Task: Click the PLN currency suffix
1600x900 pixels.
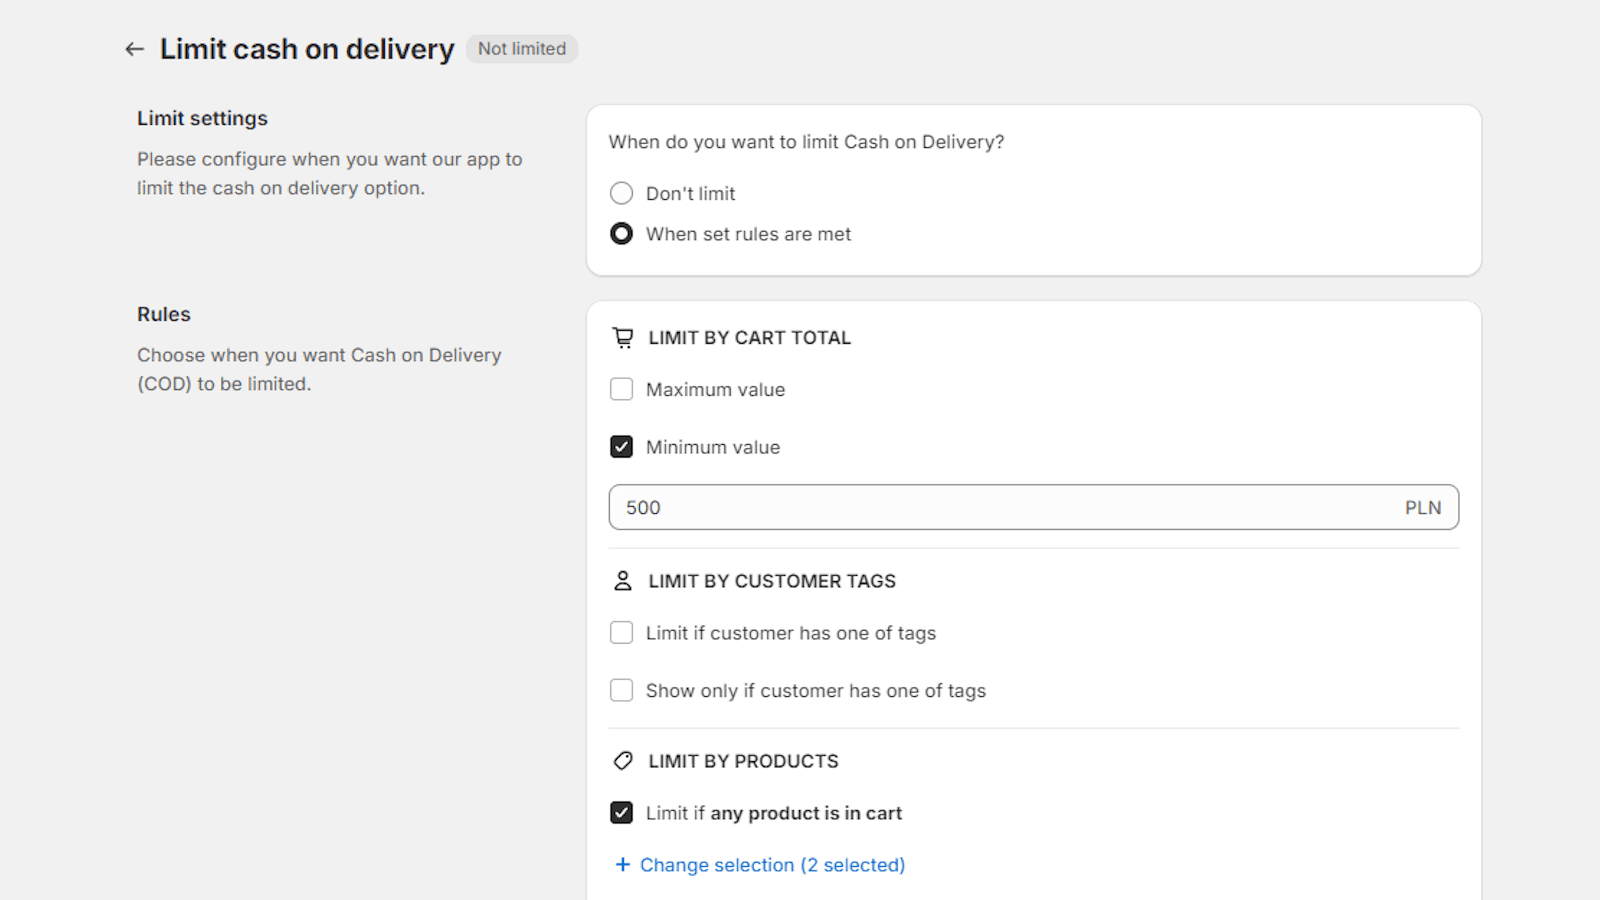Action: 1422,508
